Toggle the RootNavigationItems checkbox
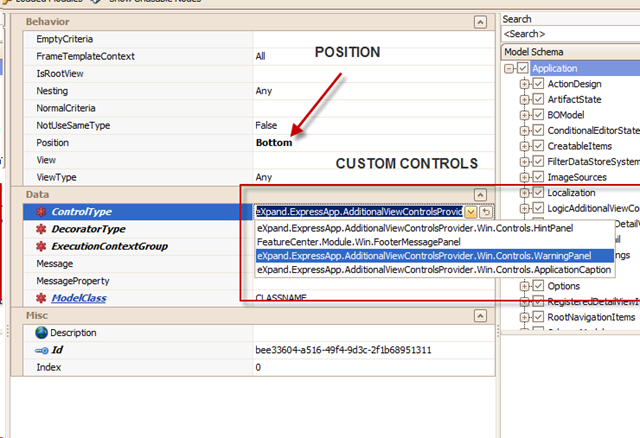Image resolution: width=640 pixels, height=438 pixels. (x=538, y=317)
